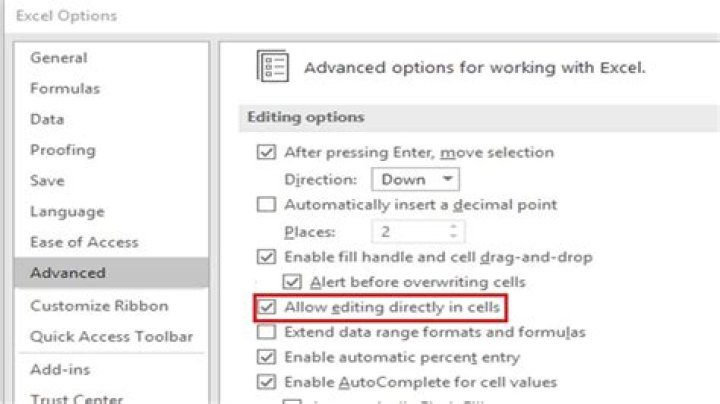The height and width of the screenshot is (404, 720).
Task: Toggle After pressing Enter, move selection checkbox
Action: [266, 153]
